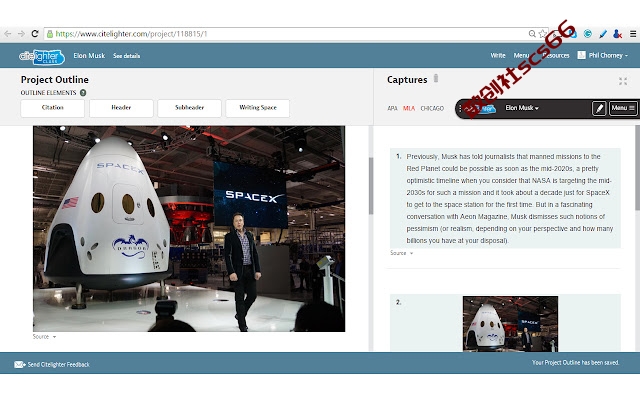The height and width of the screenshot is (400, 640).
Task: Click the teal circular extension icon
Action: coord(588,34)
